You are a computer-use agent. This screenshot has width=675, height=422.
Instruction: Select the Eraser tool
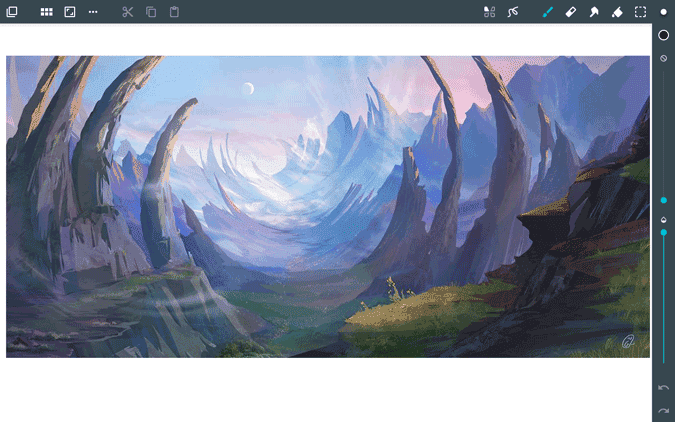[x=571, y=12]
